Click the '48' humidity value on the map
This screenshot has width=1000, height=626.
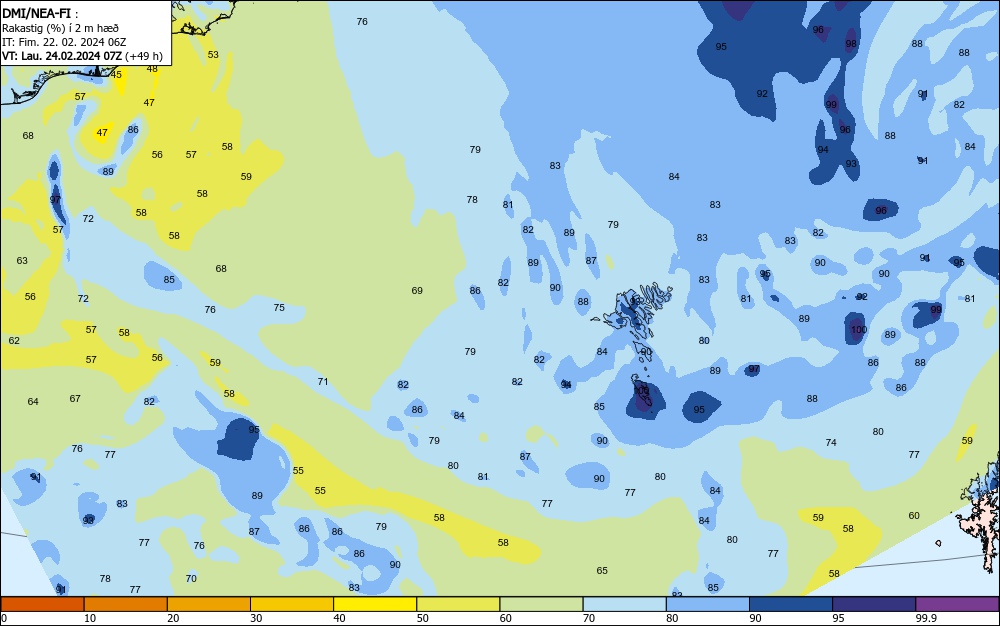click(x=152, y=69)
